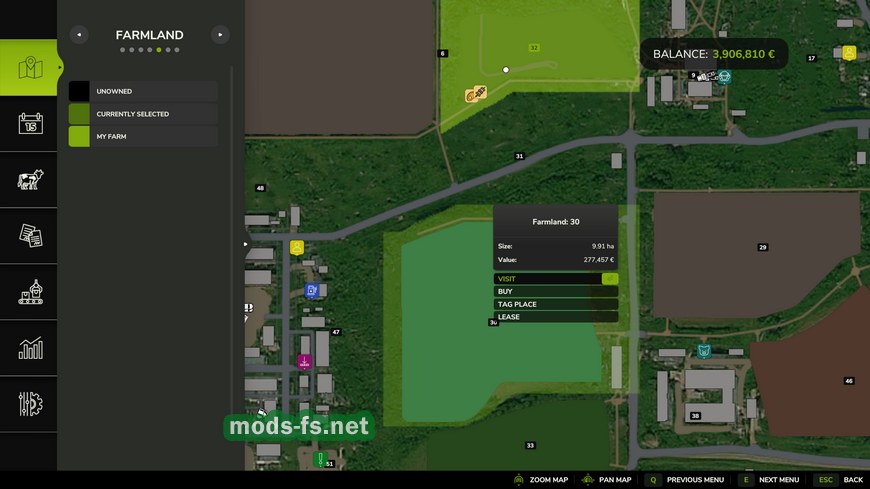Click the orange wheat icon on map
Screen dimensions: 870x489
point(476,94)
